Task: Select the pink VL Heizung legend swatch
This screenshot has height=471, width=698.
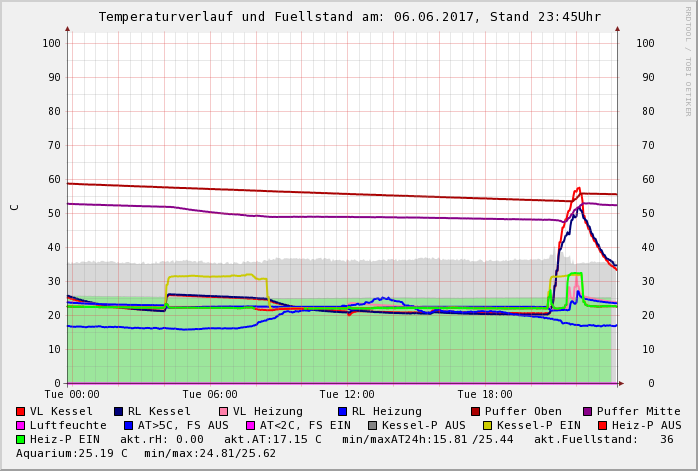Action: [x=223, y=412]
